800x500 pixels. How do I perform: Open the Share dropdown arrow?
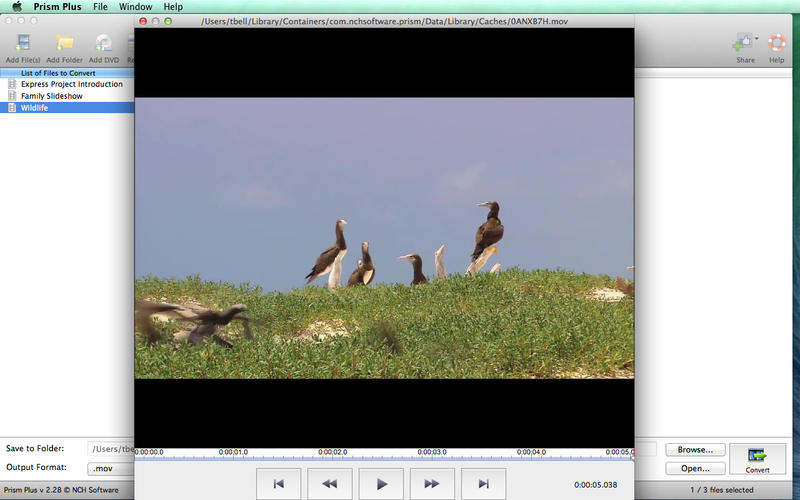pyautogui.click(x=756, y=38)
